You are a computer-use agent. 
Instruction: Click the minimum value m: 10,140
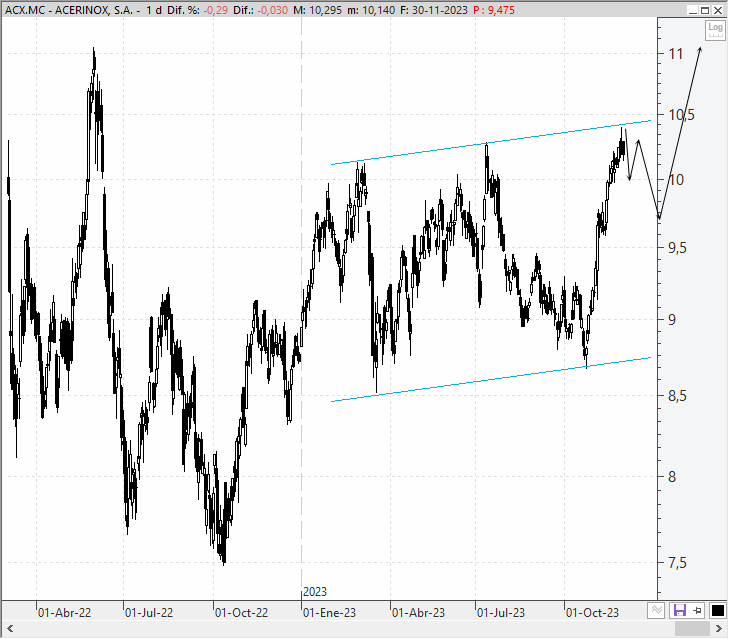click(x=371, y=10)
